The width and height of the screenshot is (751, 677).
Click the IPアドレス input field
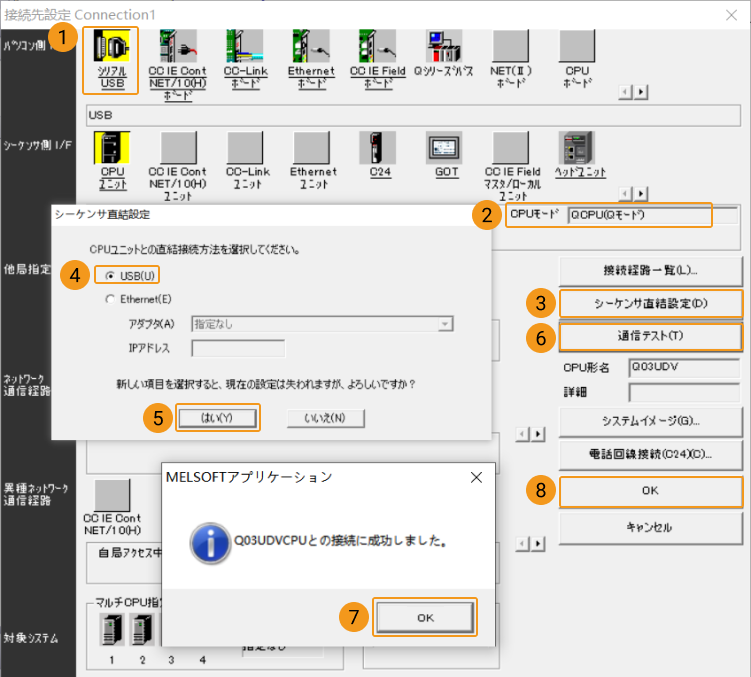(238, 348)
